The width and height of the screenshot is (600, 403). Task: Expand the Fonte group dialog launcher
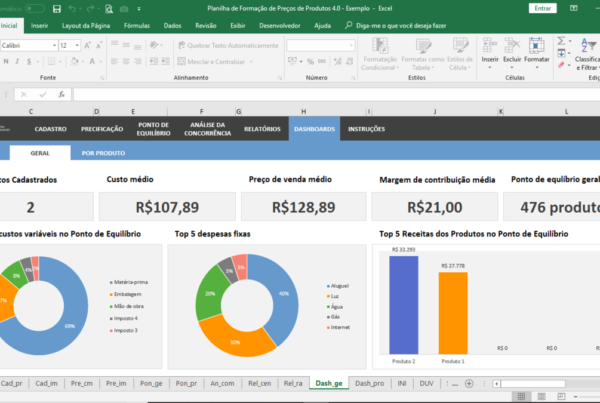pyautogui.click(x=102, y=78)
